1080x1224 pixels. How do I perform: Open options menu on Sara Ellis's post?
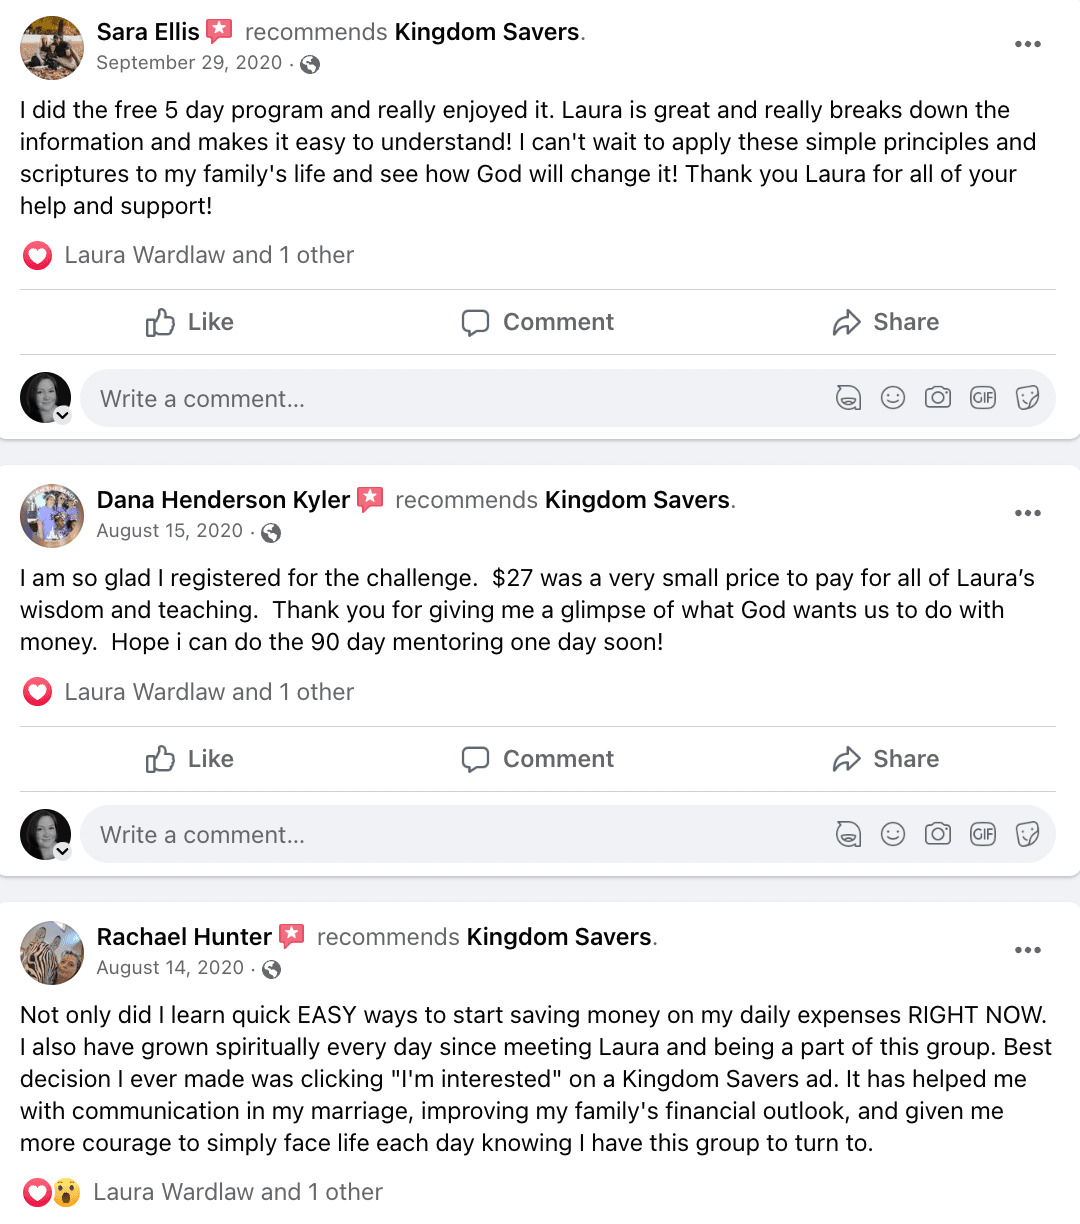[1027, 44]
